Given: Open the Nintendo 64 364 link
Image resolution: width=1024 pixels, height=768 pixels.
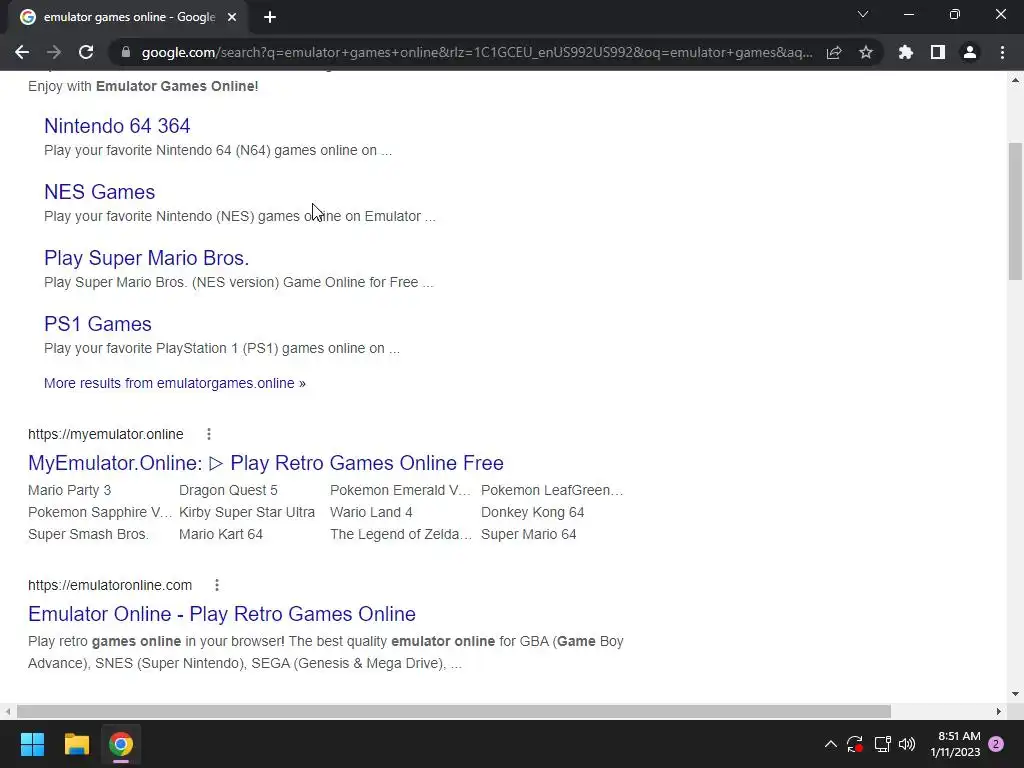Looking at the screenshot, I should pyautogui.click(x=118, y=125).
